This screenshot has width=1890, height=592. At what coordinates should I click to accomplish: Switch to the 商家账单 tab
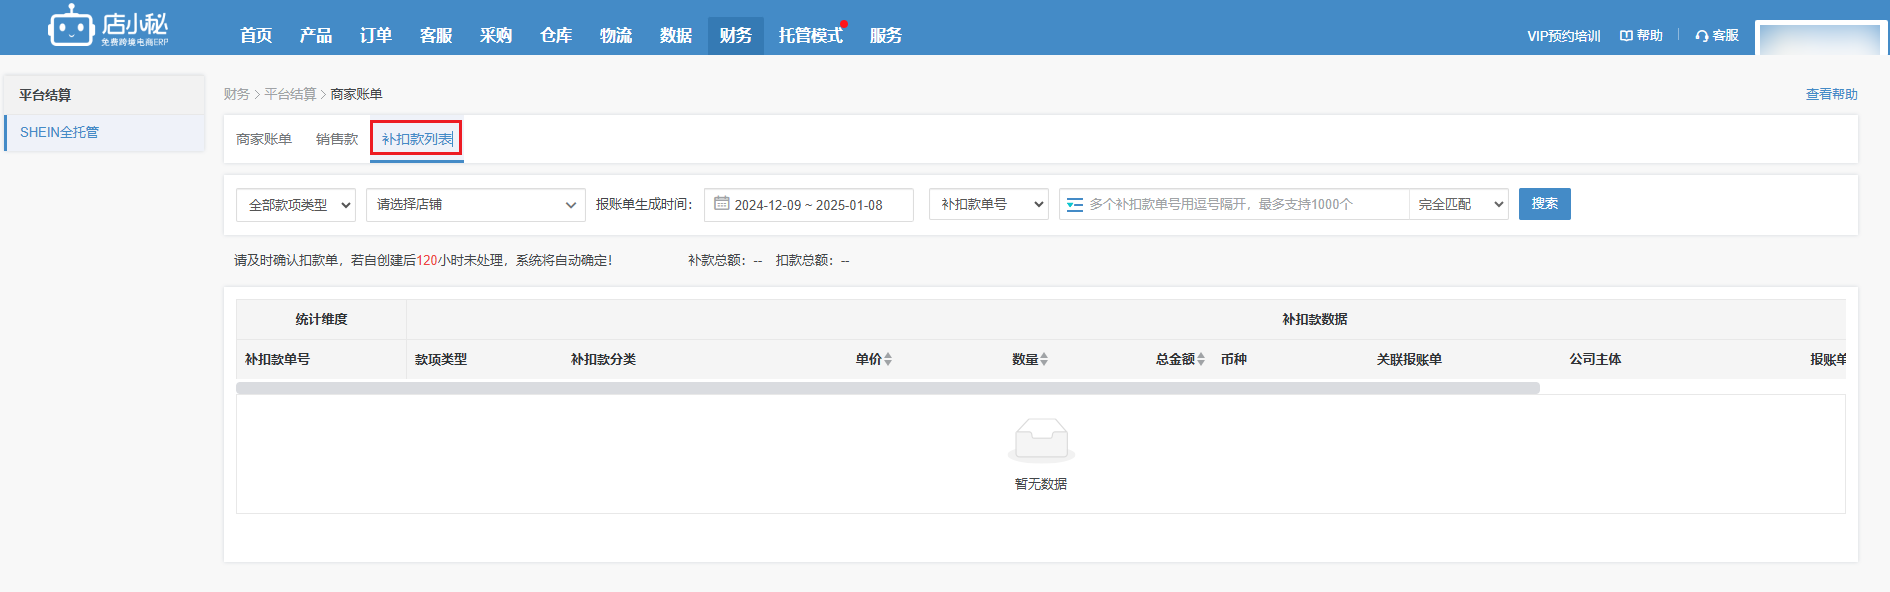[264, 139]
